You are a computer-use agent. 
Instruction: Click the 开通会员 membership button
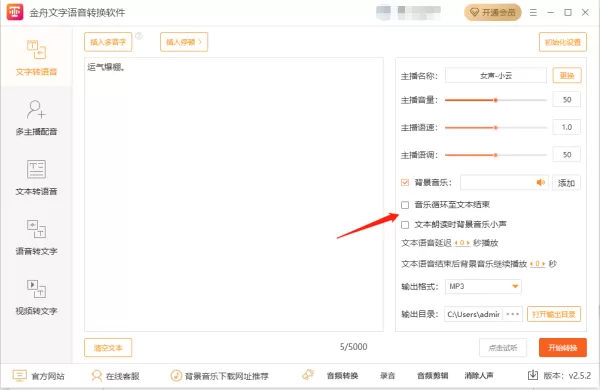(x=493, y=13)
